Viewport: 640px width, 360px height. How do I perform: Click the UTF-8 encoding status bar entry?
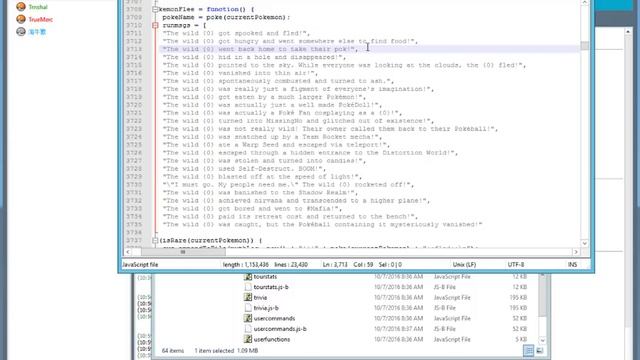[516, 264]
